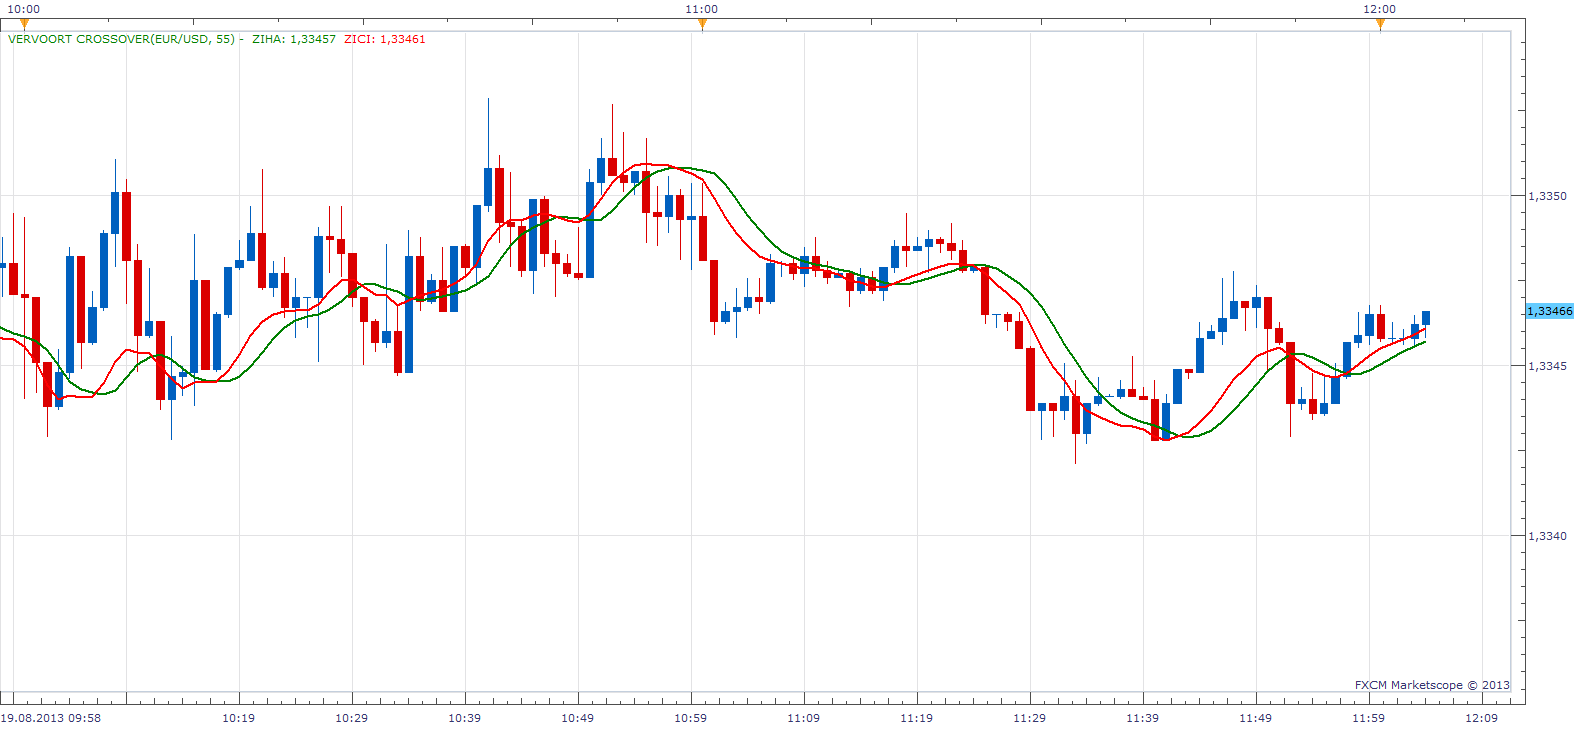Click the 11:49 time axis label
This screenshot has width=1583, height=730.
tap(1255, 718)
